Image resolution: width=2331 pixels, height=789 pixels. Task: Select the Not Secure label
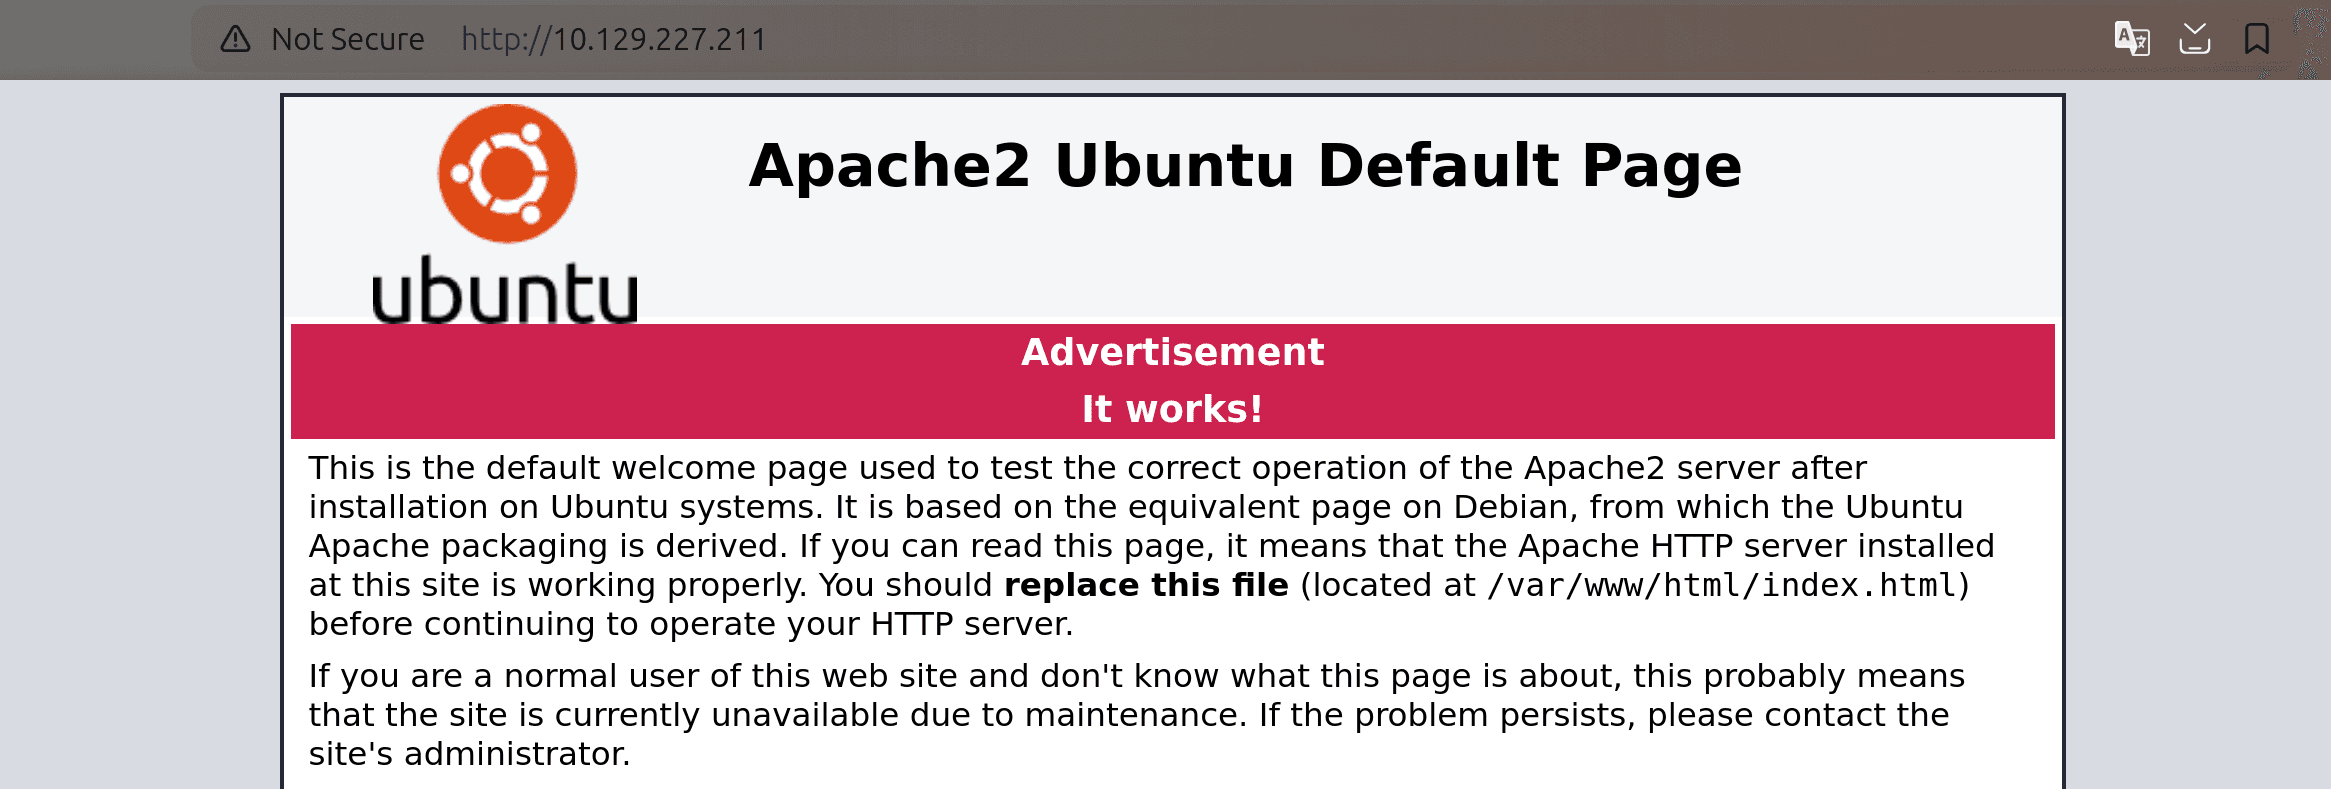[x=345, y=39]
